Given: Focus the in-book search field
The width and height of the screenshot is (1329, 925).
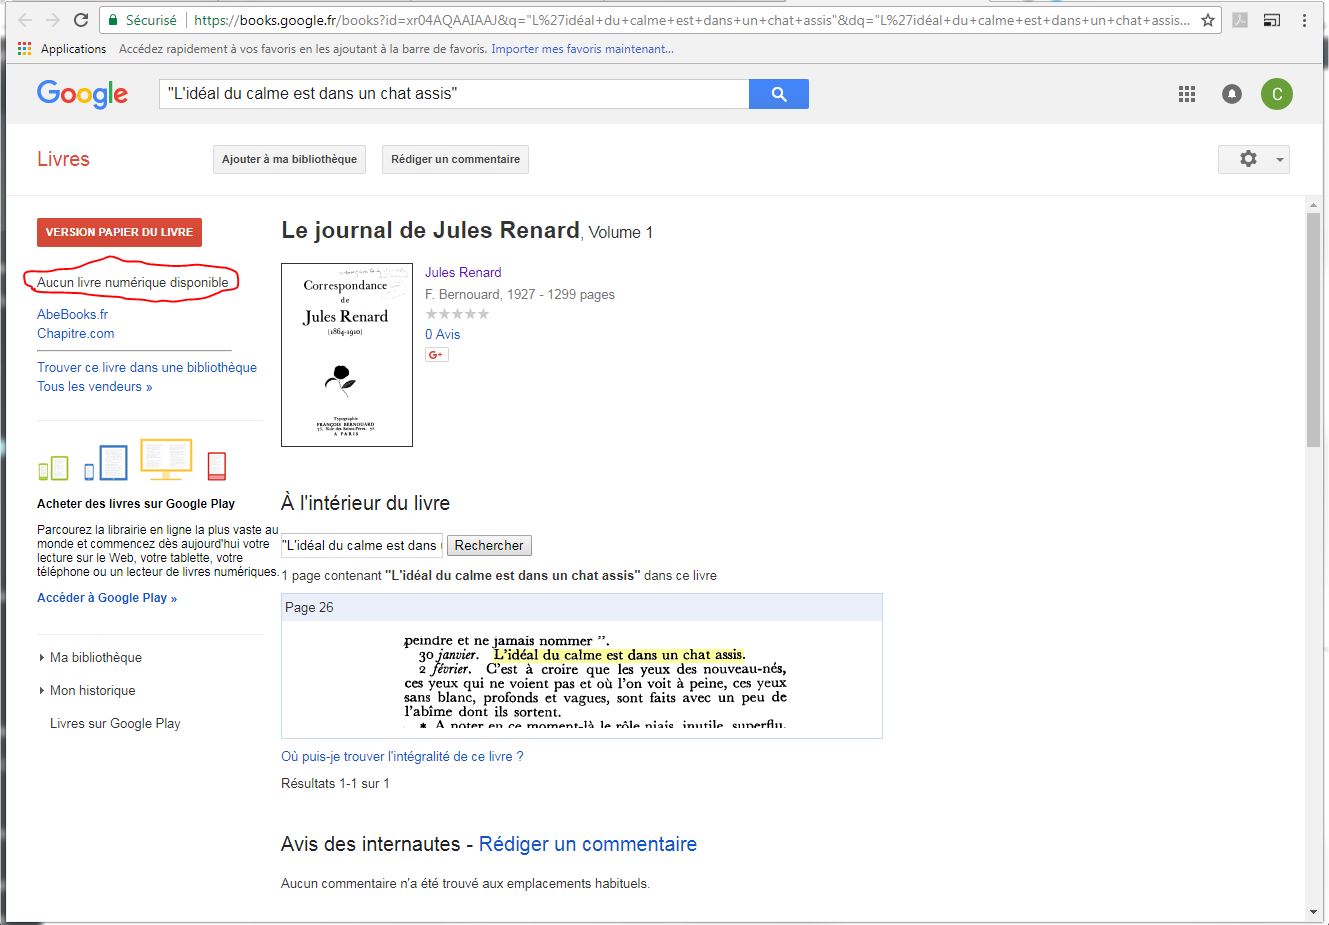Looking at the screenshot, I should pyautogui.click(x=362, y=545).
